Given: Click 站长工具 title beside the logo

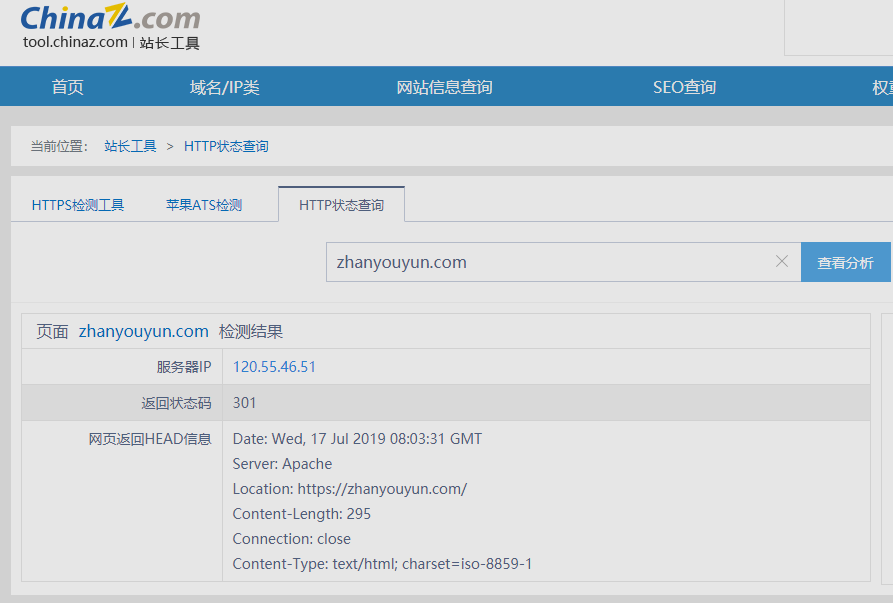Looking at the screenshot, I should (x=169, y=43).
